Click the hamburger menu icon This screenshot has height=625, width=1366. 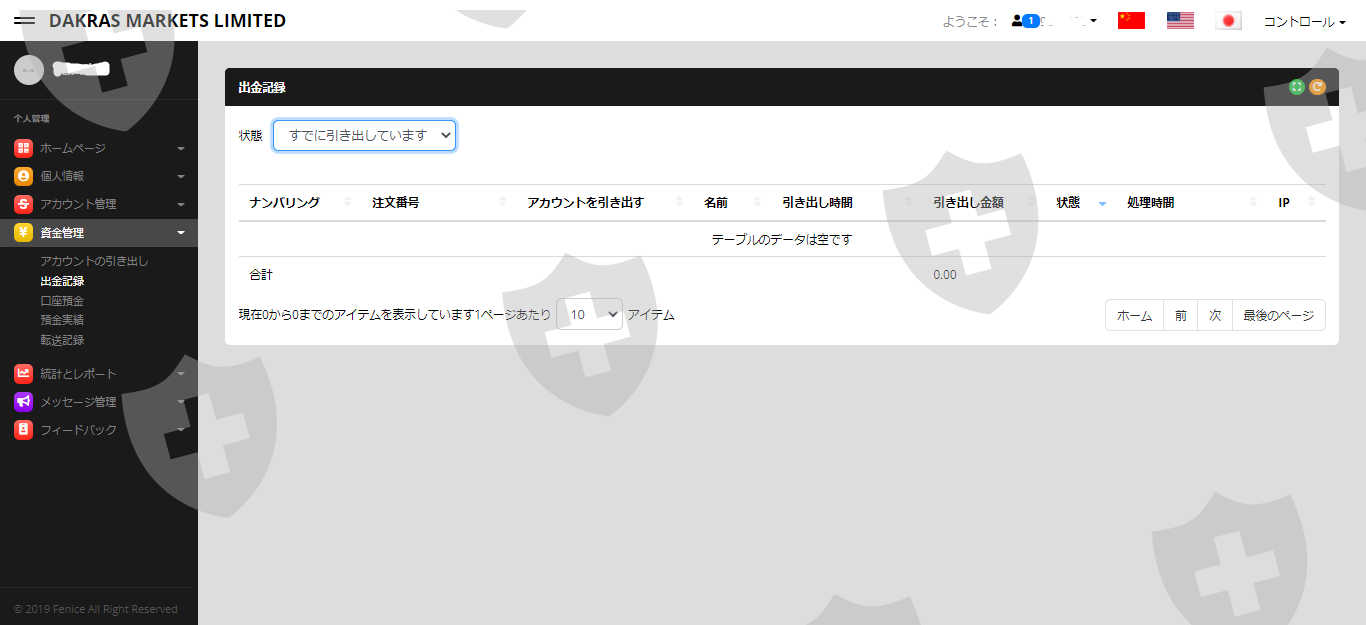pyautogui.click(x=24, y=21)
